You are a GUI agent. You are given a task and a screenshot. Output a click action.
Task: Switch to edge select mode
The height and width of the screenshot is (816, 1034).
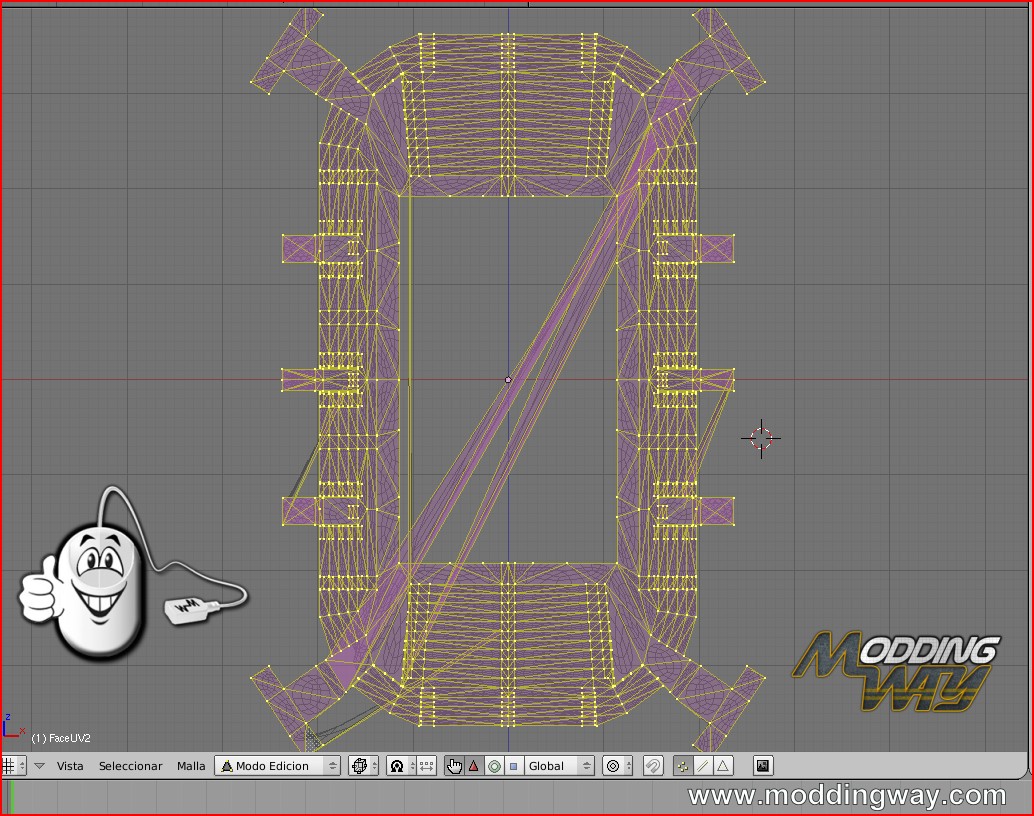[703, 766]
